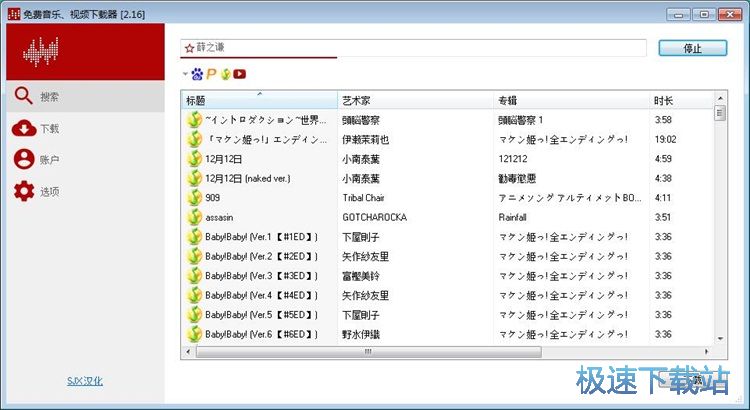This screenshot has height=410, width=750.
Task: Open the Download (下载) sidebar section
Action: 85,128
